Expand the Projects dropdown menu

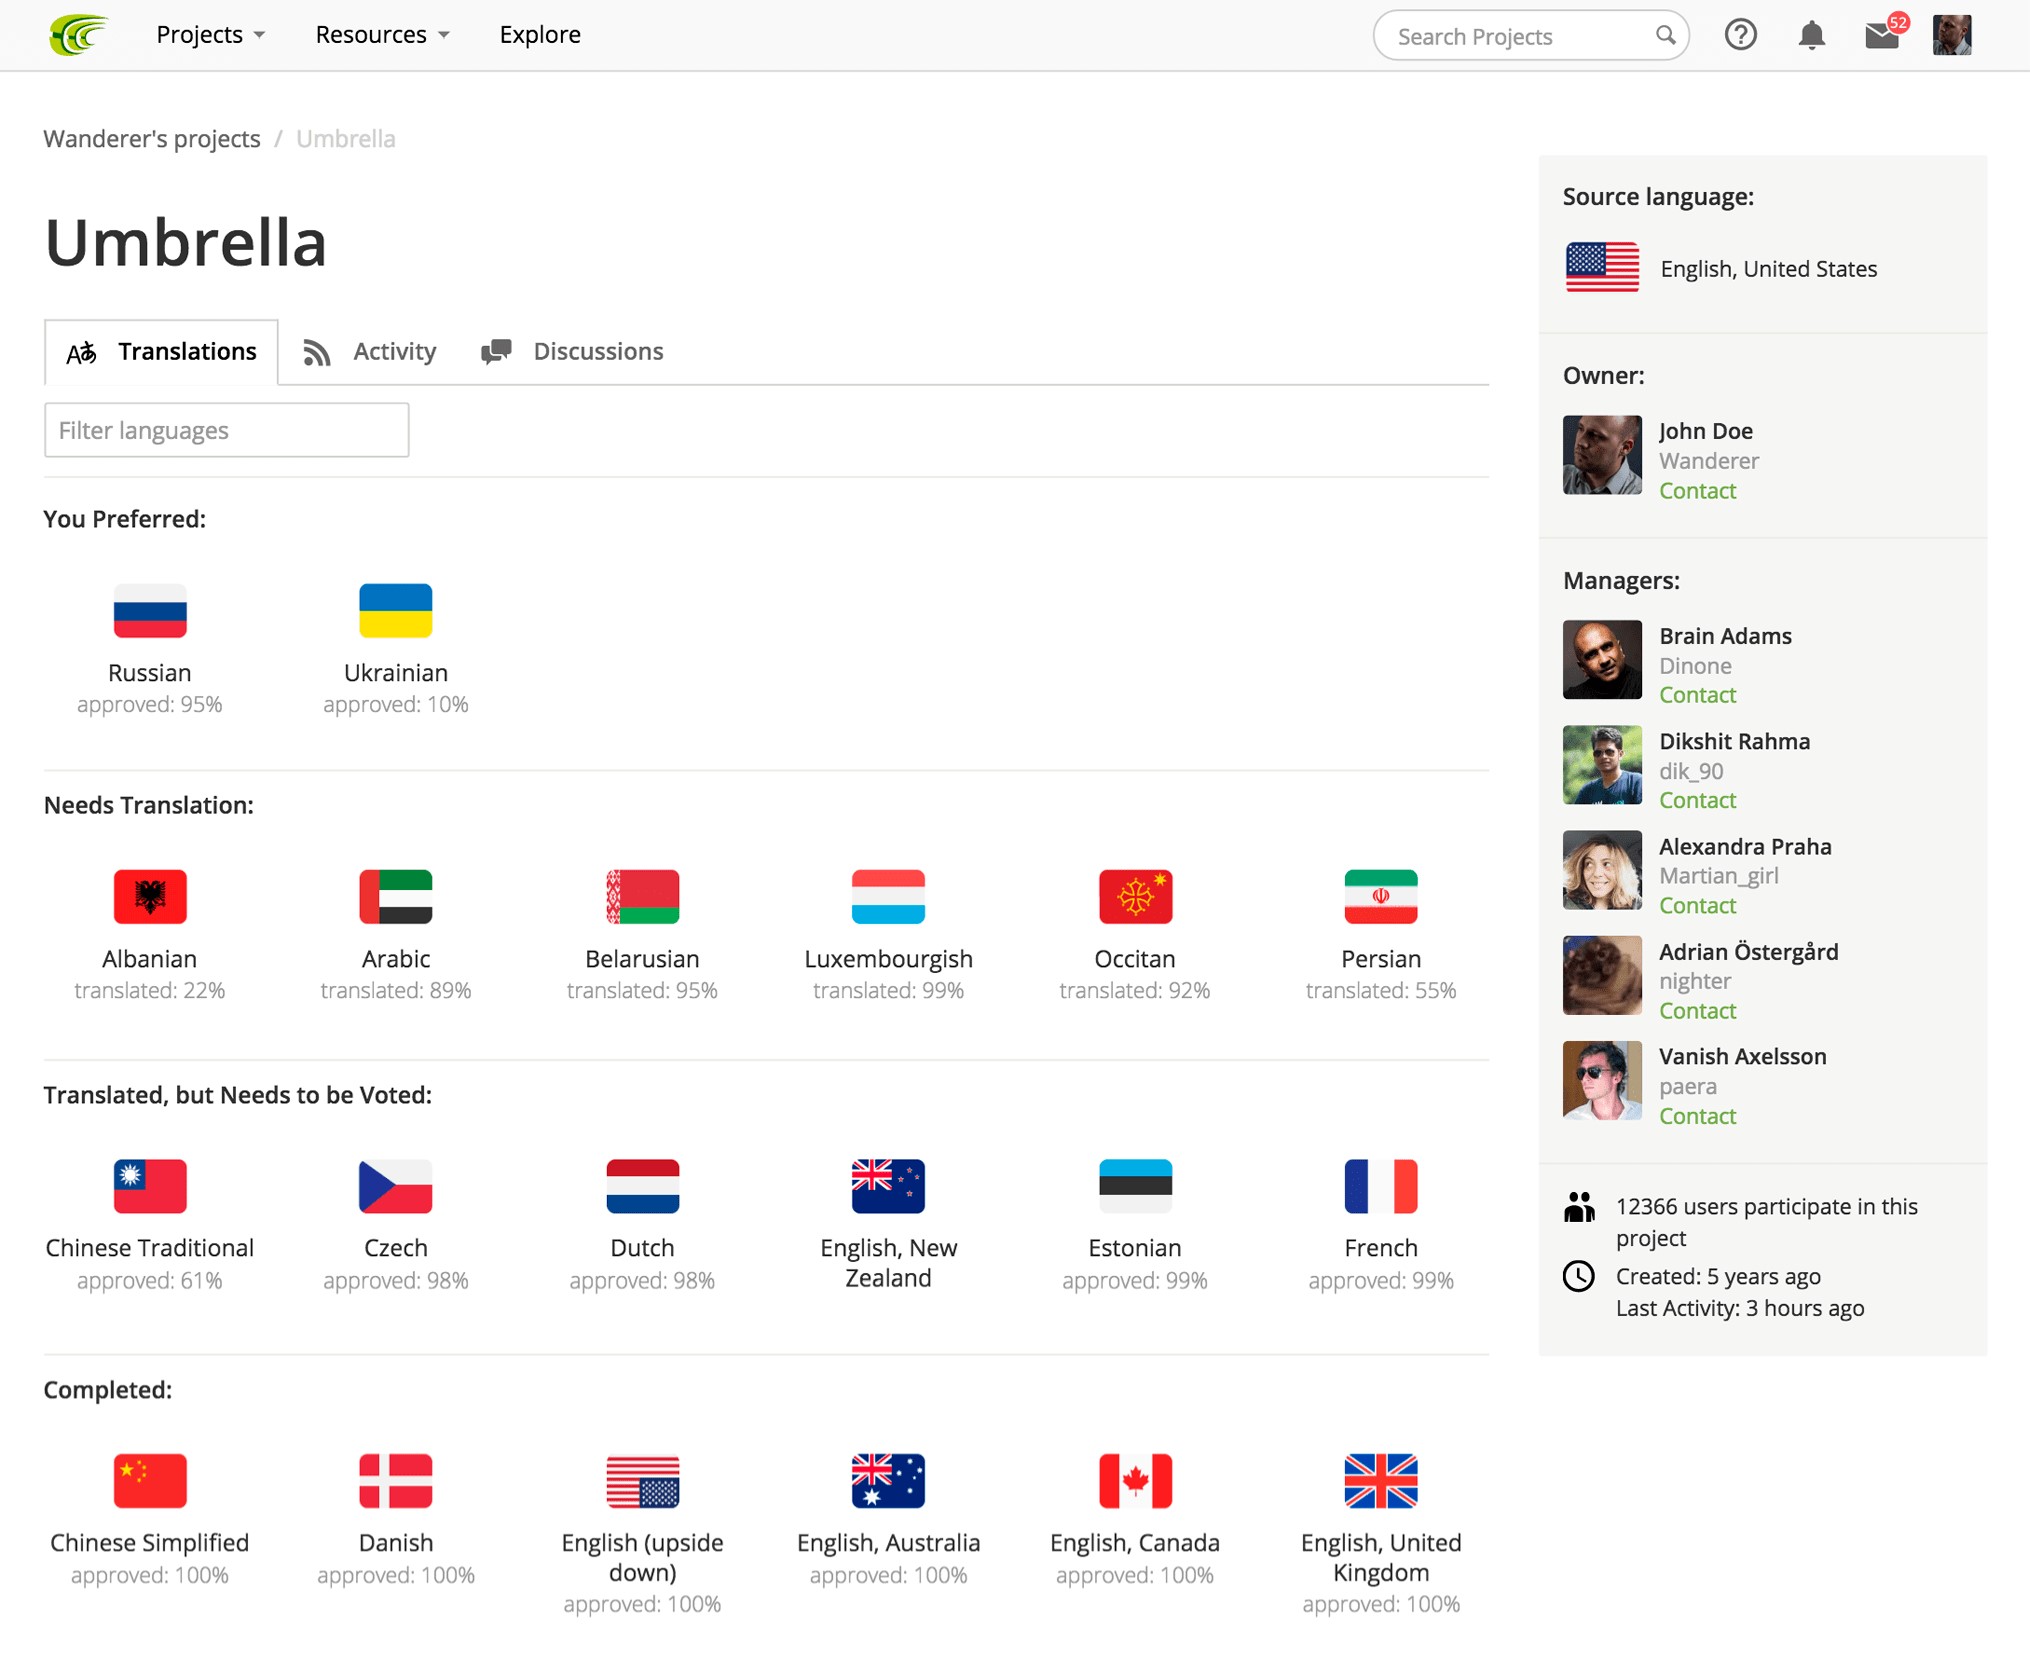tap(210, 35)
